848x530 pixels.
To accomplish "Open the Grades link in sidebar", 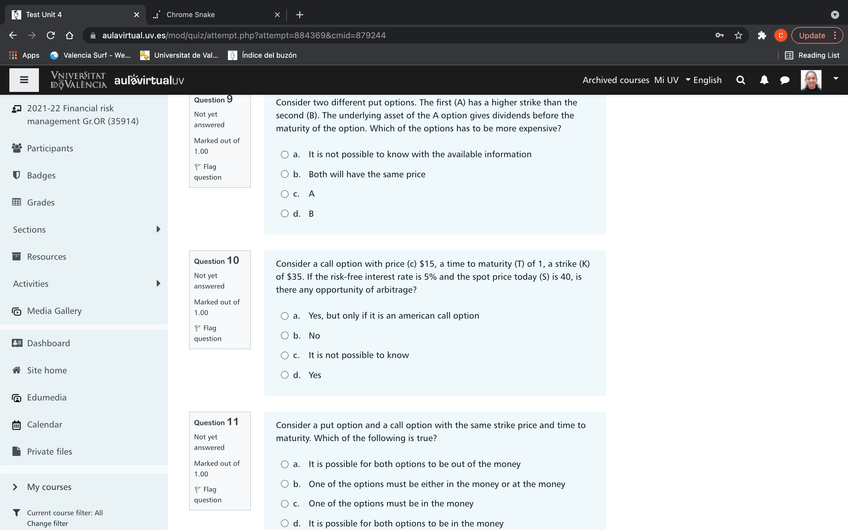I will (x=40, y=202).
